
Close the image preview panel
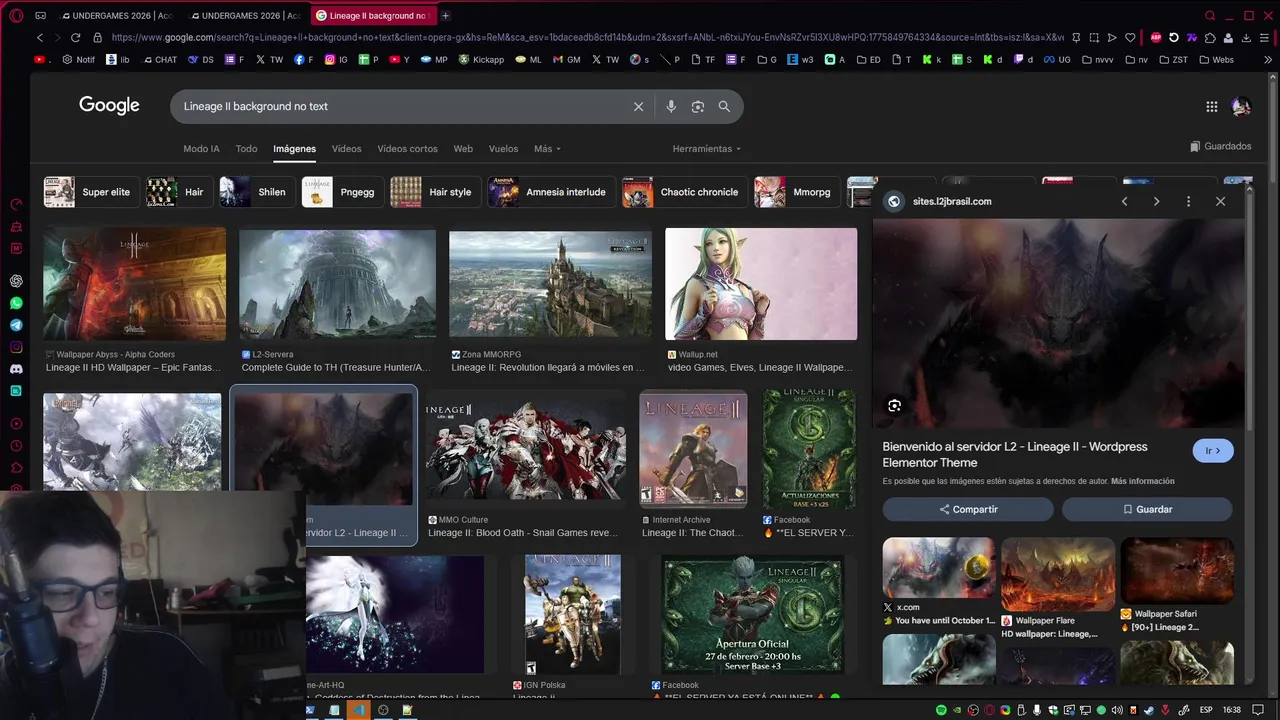coord(1220,201)
